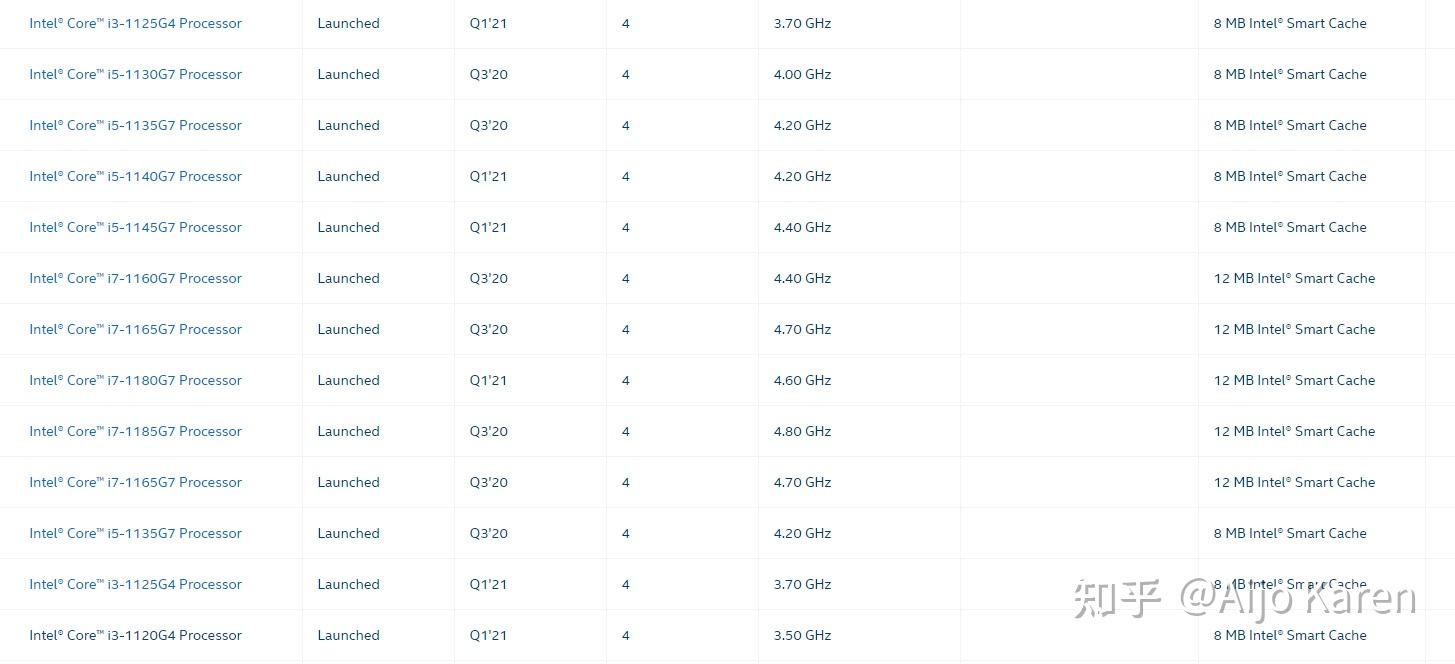
Task: Select the Intel Core i7-1180G7 Processor link
Action: pyautogui.click(x=135, y=380)
